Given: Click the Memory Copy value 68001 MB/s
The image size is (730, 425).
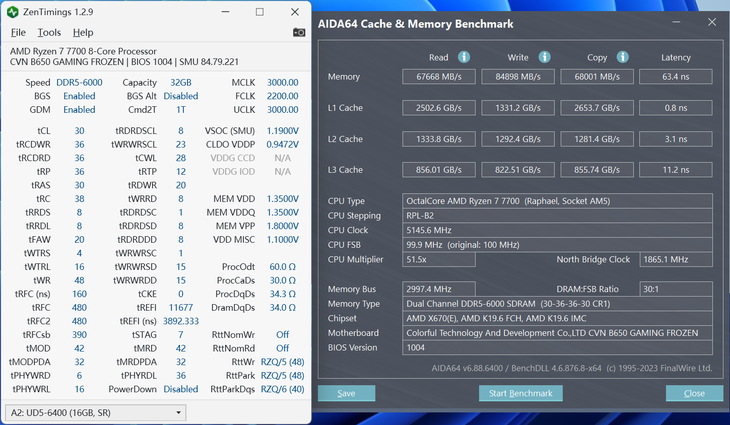Looking at the screenshot, I should (597, 77).
